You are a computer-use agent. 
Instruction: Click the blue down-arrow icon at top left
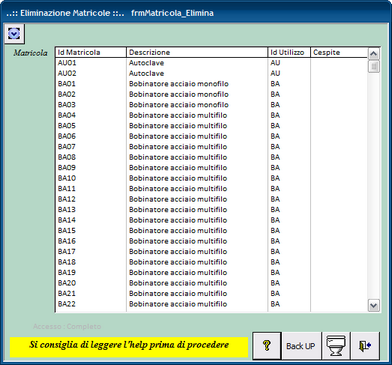coord(14,34)
